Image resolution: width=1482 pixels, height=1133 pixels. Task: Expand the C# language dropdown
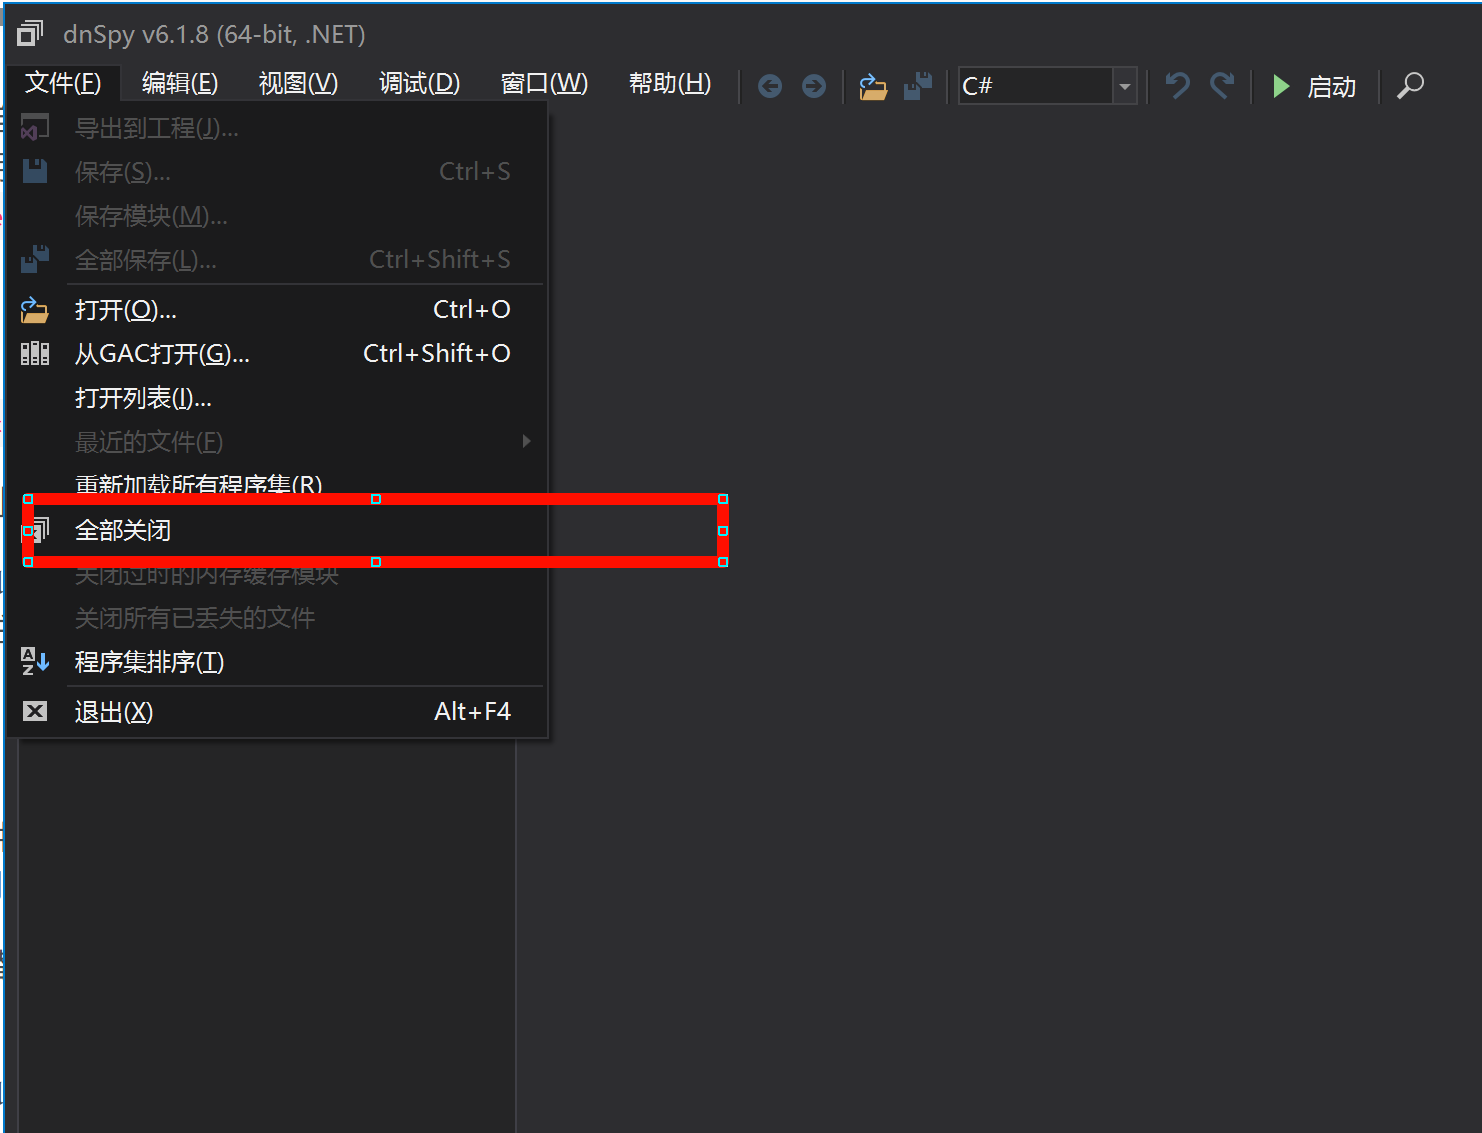1125,86
